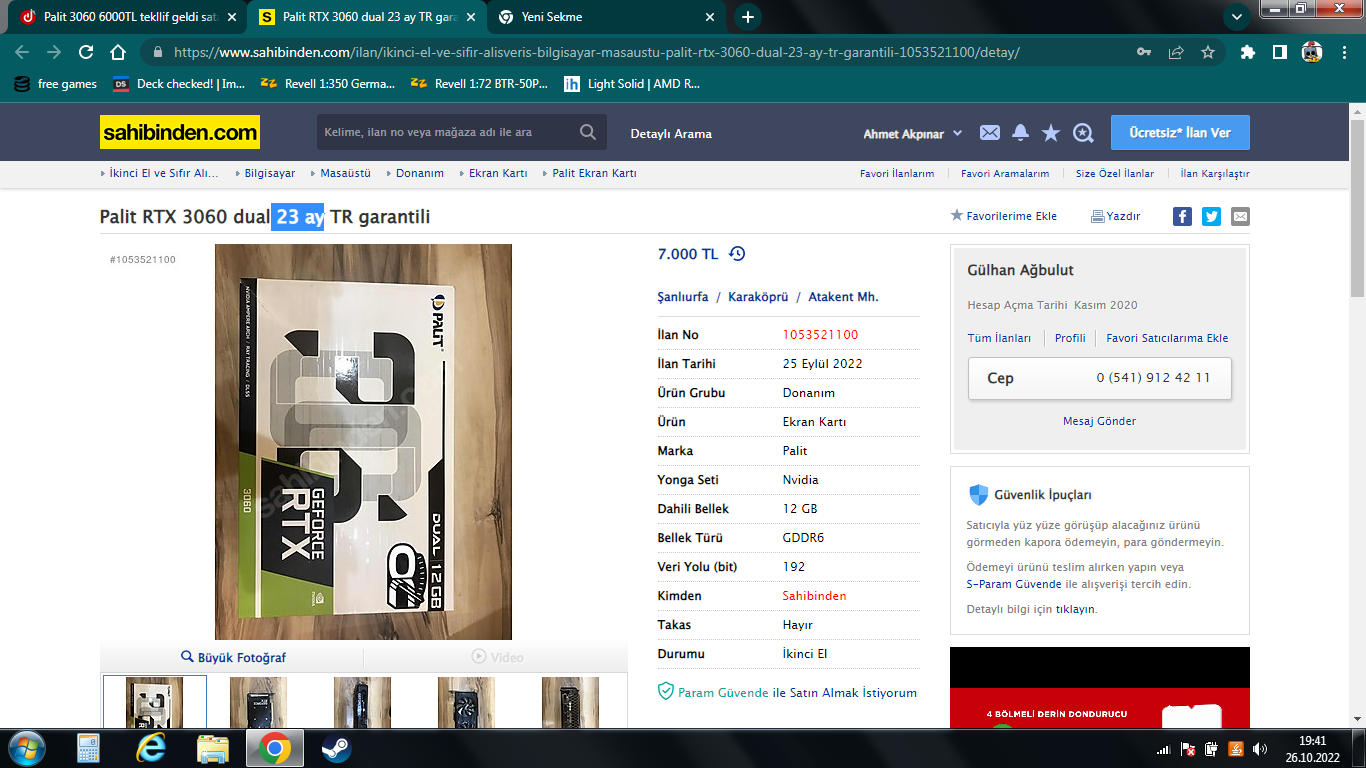1366x768 pixels.
Task: Open the Windows Start menu
Action: [25, 748]
